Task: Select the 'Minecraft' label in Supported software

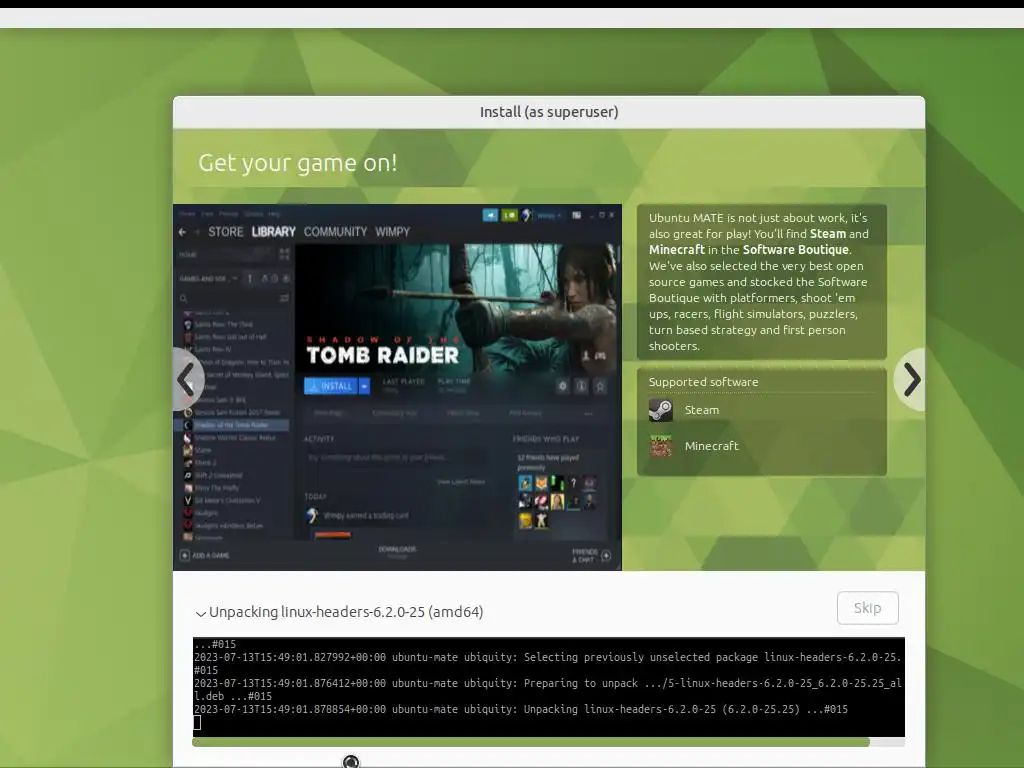Action: coord(711,446)
